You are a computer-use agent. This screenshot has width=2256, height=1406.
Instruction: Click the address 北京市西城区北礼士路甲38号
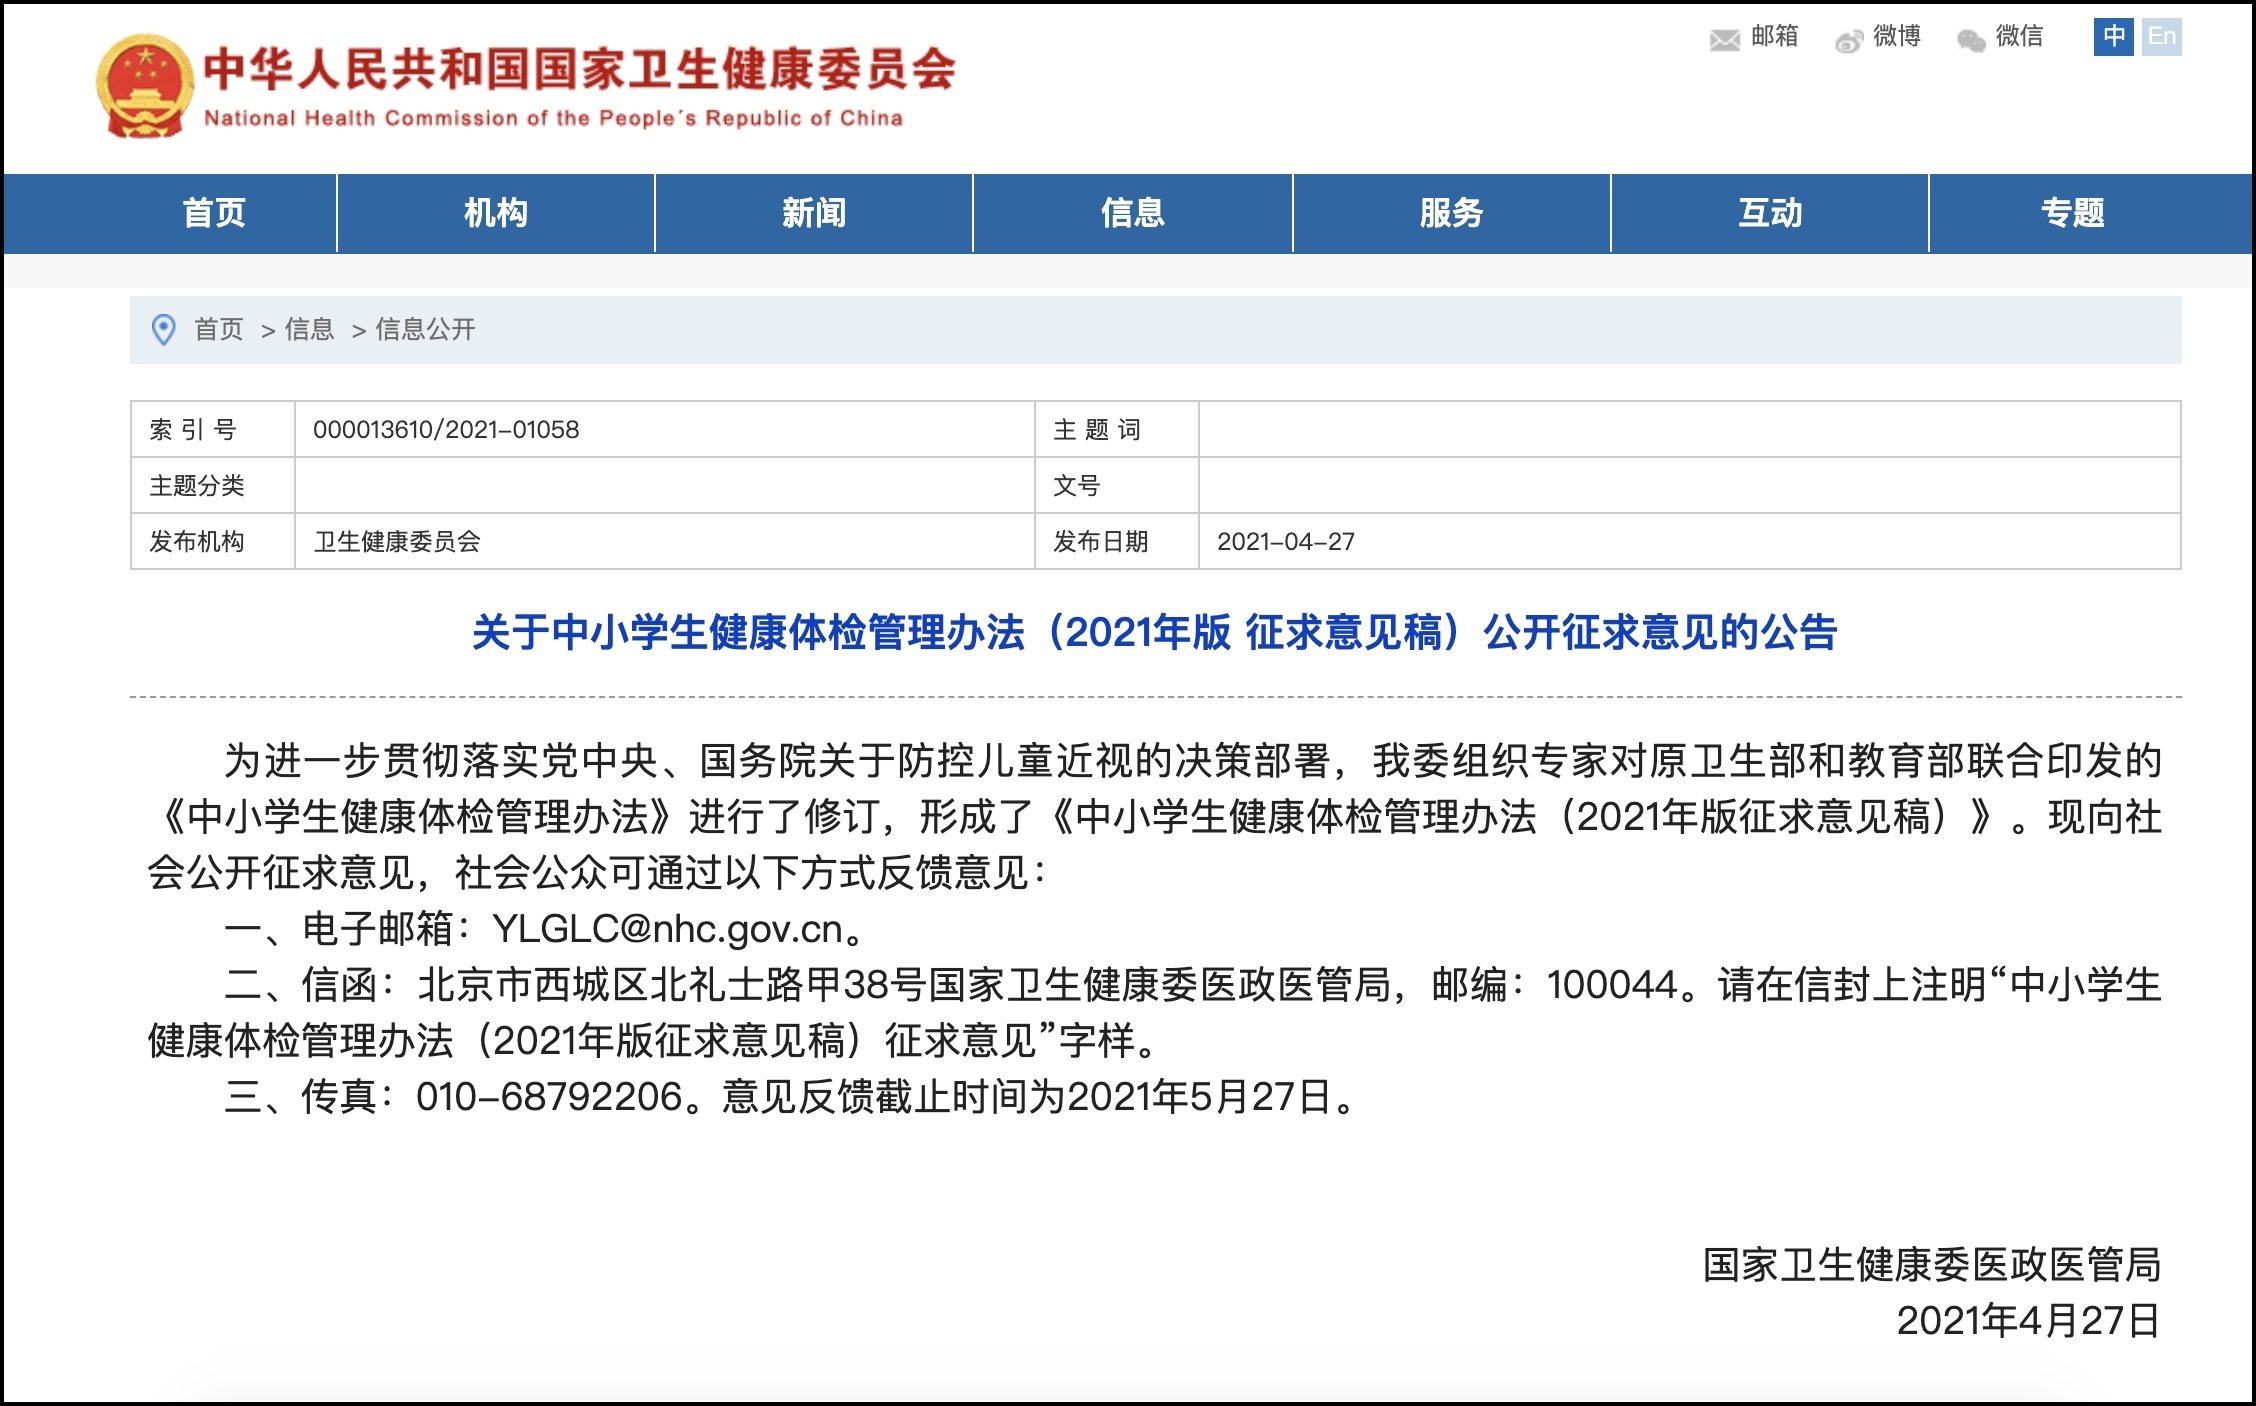(x=671, y=985)
